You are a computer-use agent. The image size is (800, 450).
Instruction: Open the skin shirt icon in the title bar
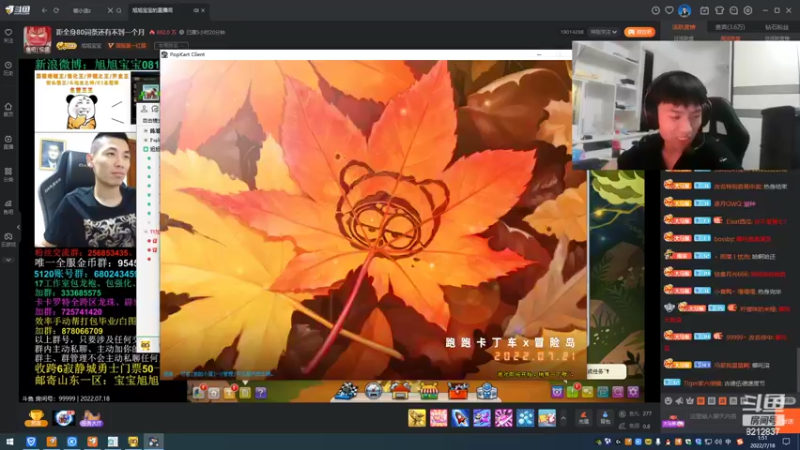719,10
